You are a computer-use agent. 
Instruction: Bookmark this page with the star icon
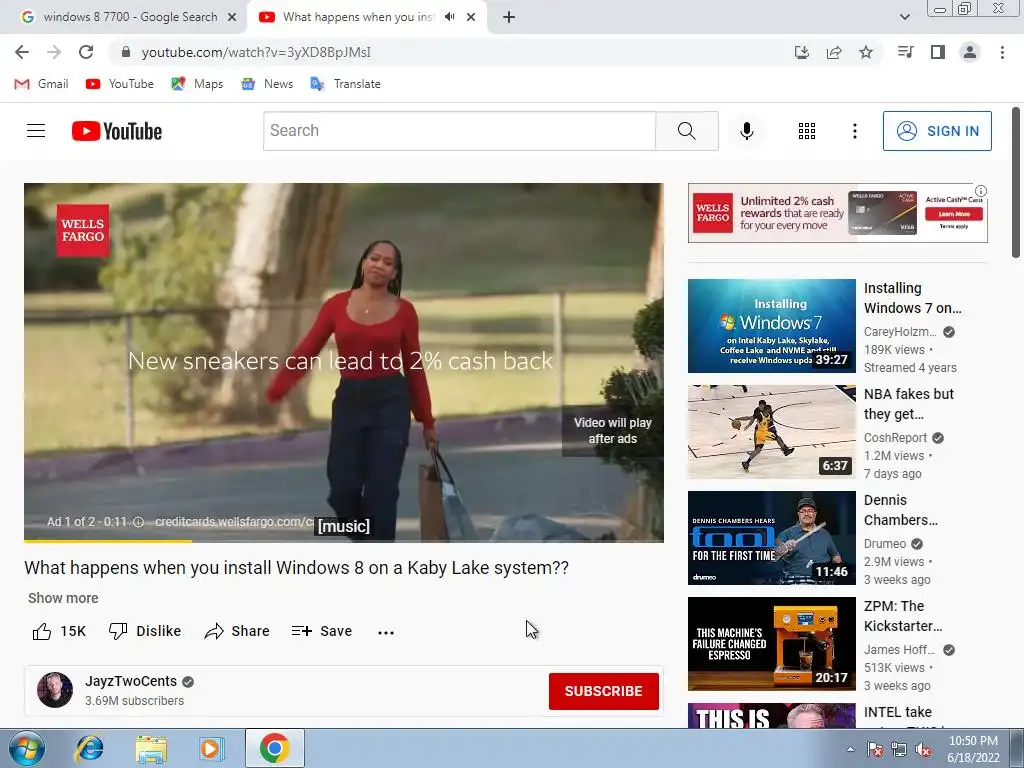(866, 52)
